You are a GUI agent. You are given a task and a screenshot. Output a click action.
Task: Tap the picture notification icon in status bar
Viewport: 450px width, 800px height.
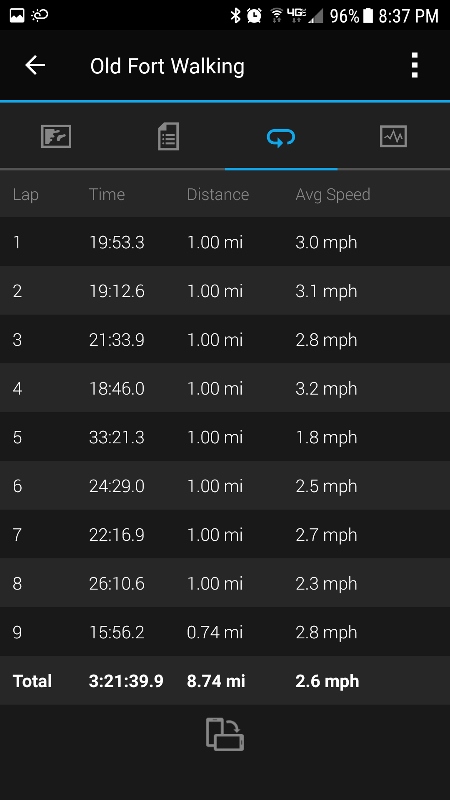[17, 15]
